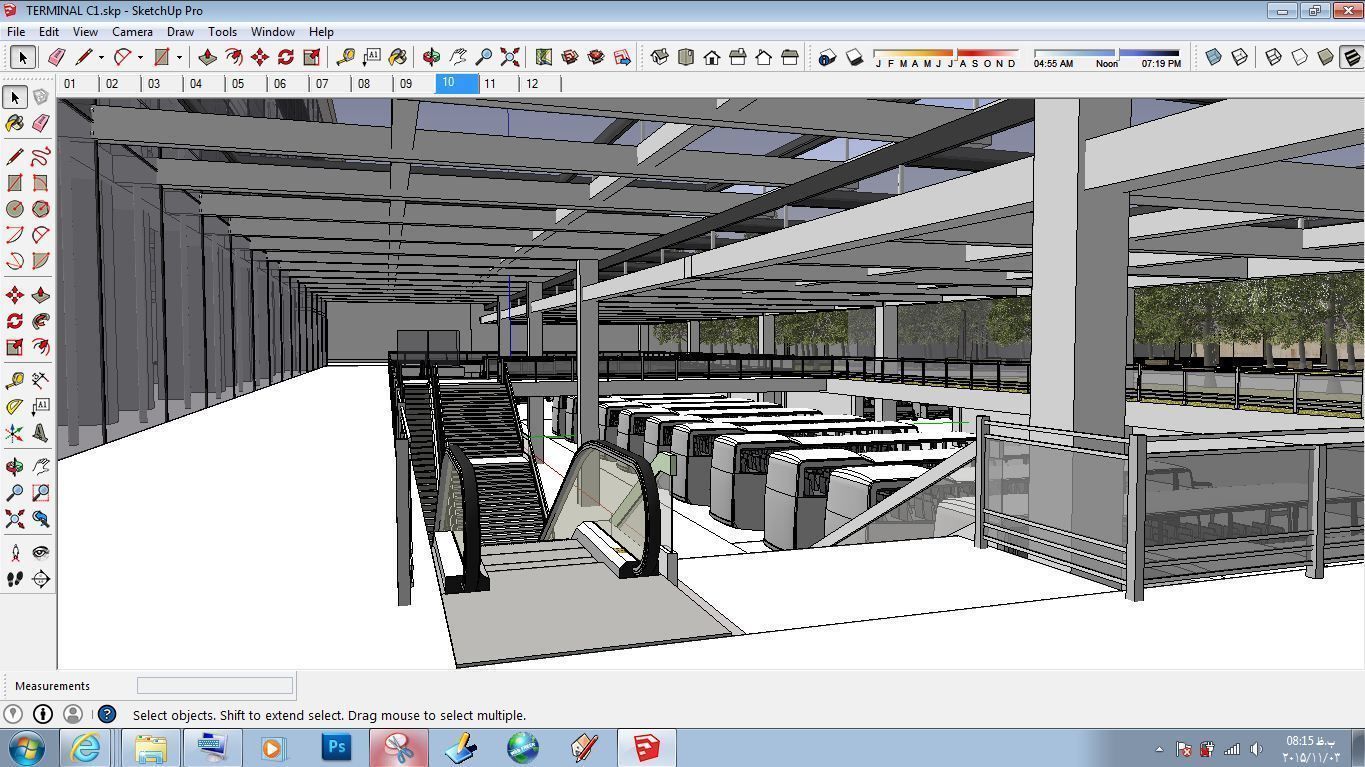
Task: Select the Eraser tool in top toolbar
Action: 57,58
